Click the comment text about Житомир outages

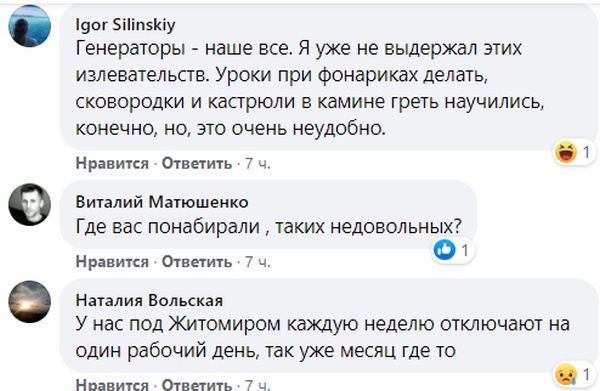323,337
